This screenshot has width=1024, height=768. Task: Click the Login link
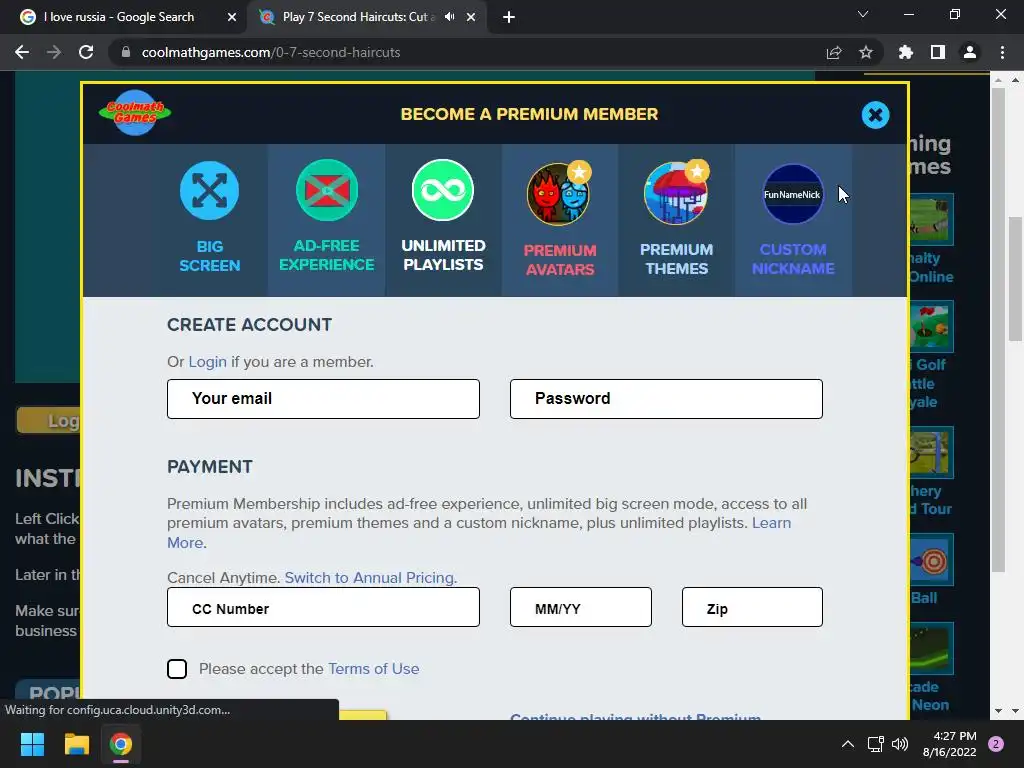208,362
